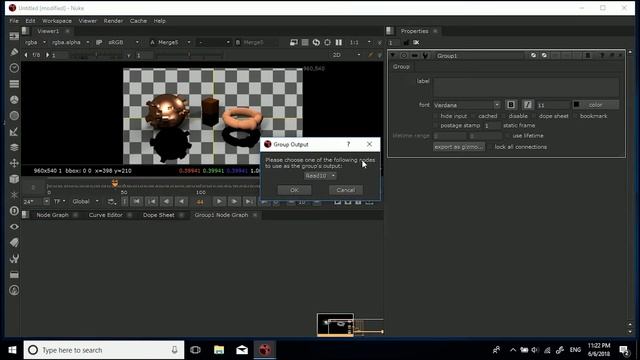This screenshot has width=640, height=360.
Task: Enable the disable checkbox
Action: click(x=504, y=116)
